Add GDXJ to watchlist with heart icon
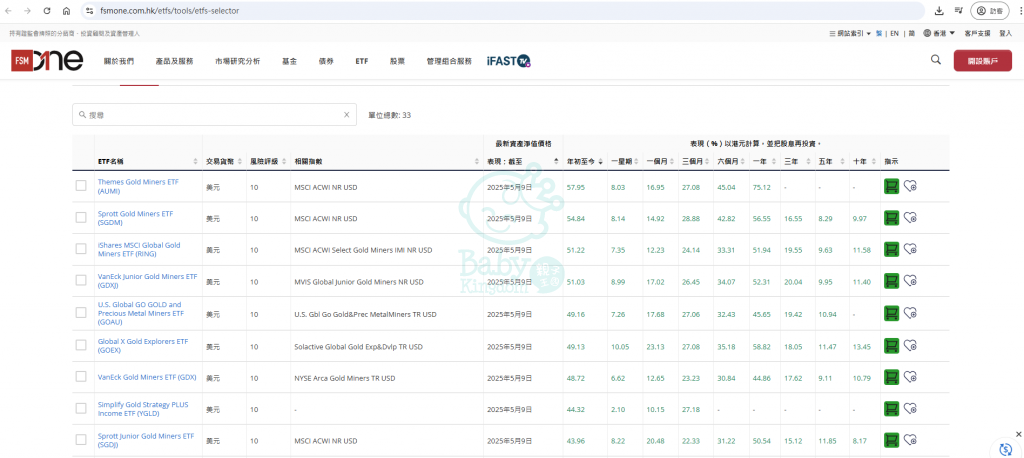Screen dimensions: 1024x458 910,281
